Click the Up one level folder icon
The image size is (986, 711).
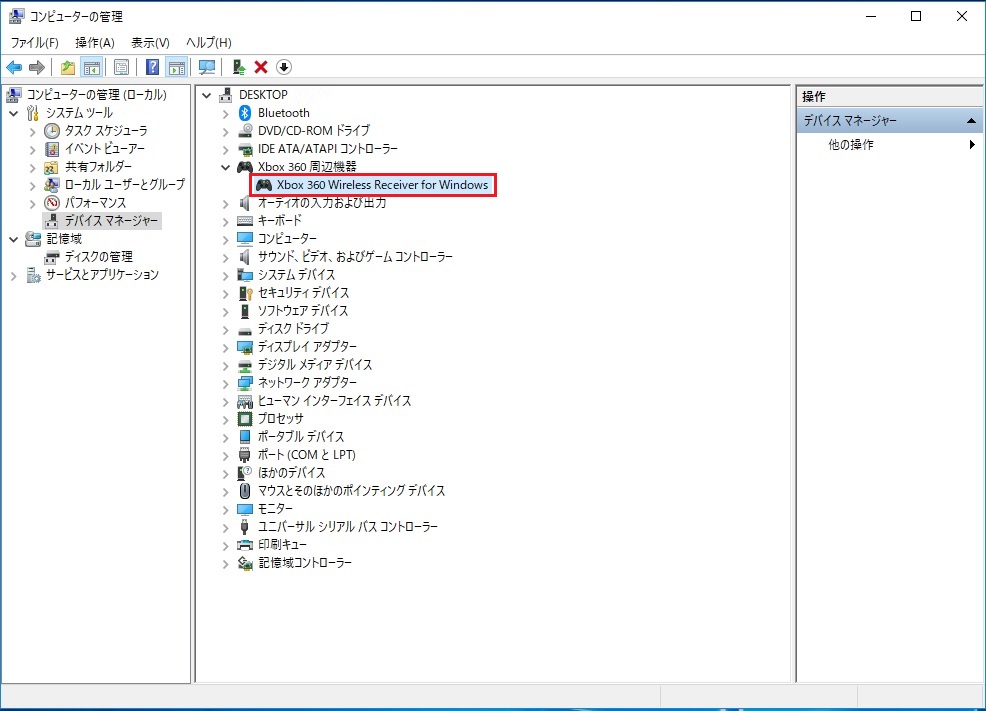click(68, 67)
